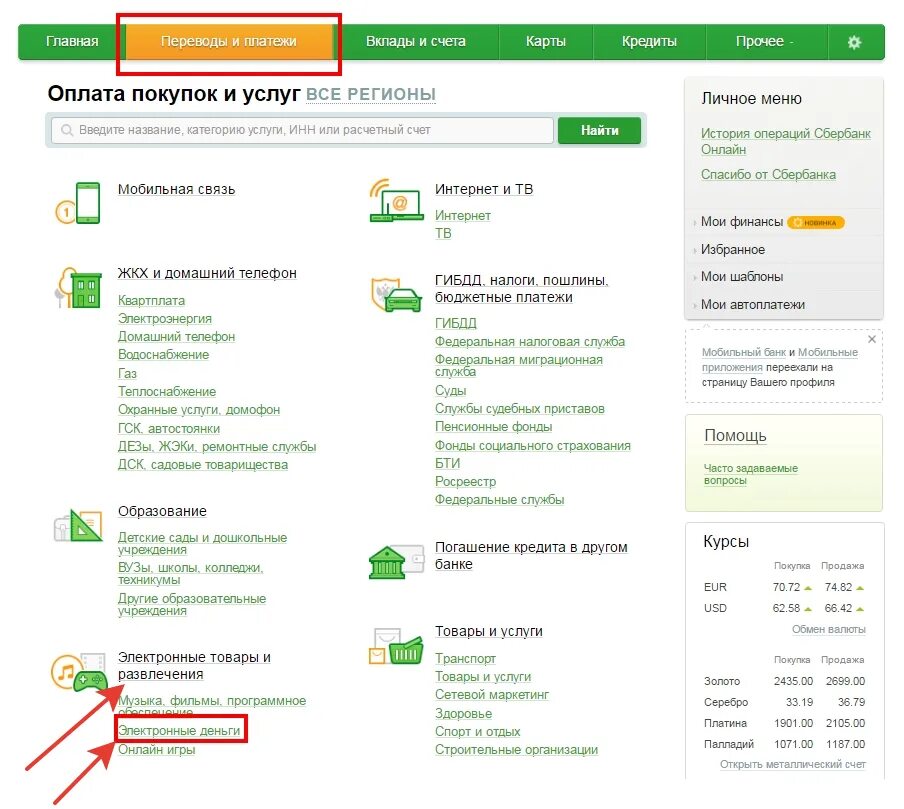This screenshot has width=904, height=809.
Task: Open Спасибо от Сбербанка link
Action: [768, 174]
